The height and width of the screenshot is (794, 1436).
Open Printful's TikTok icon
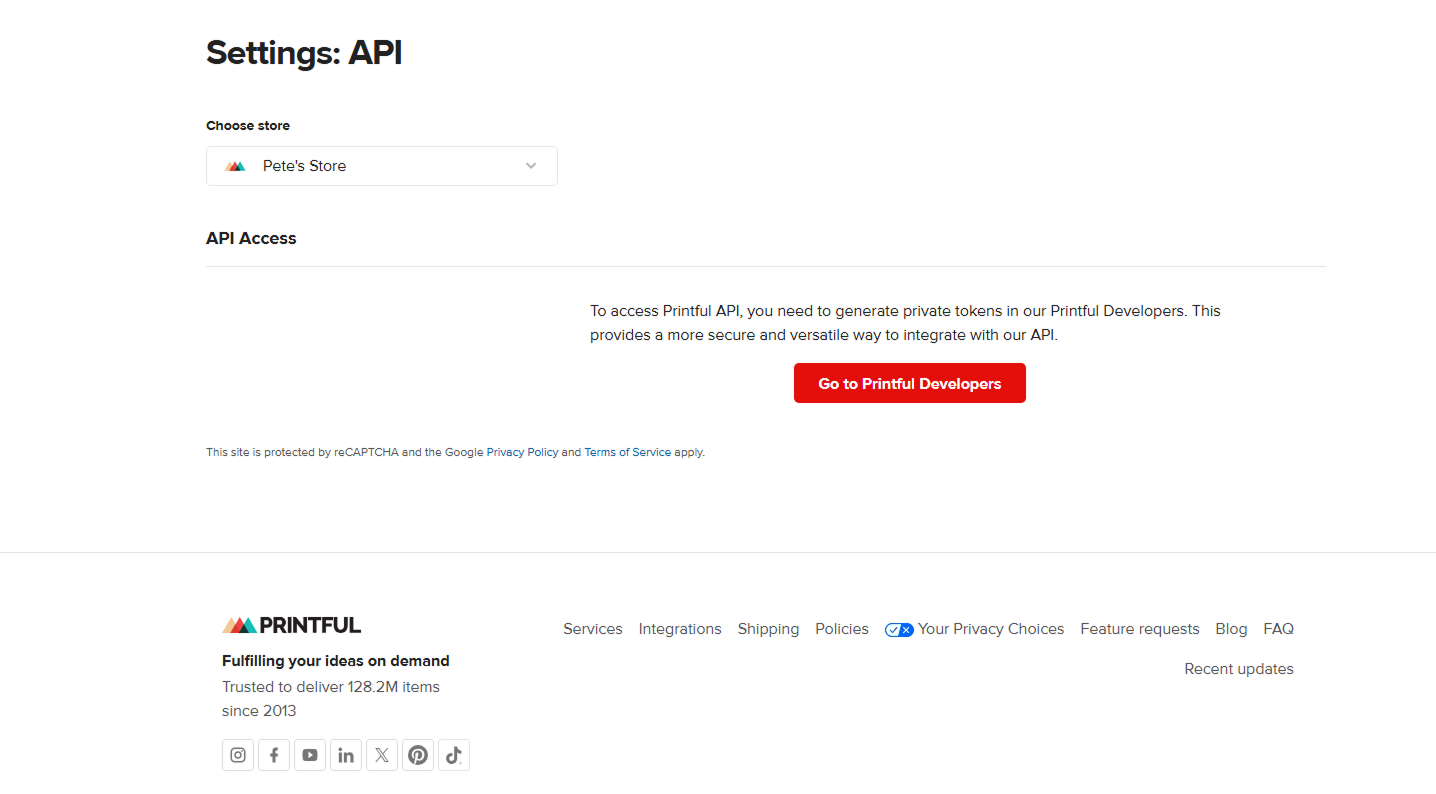click(x=454, y=755)
